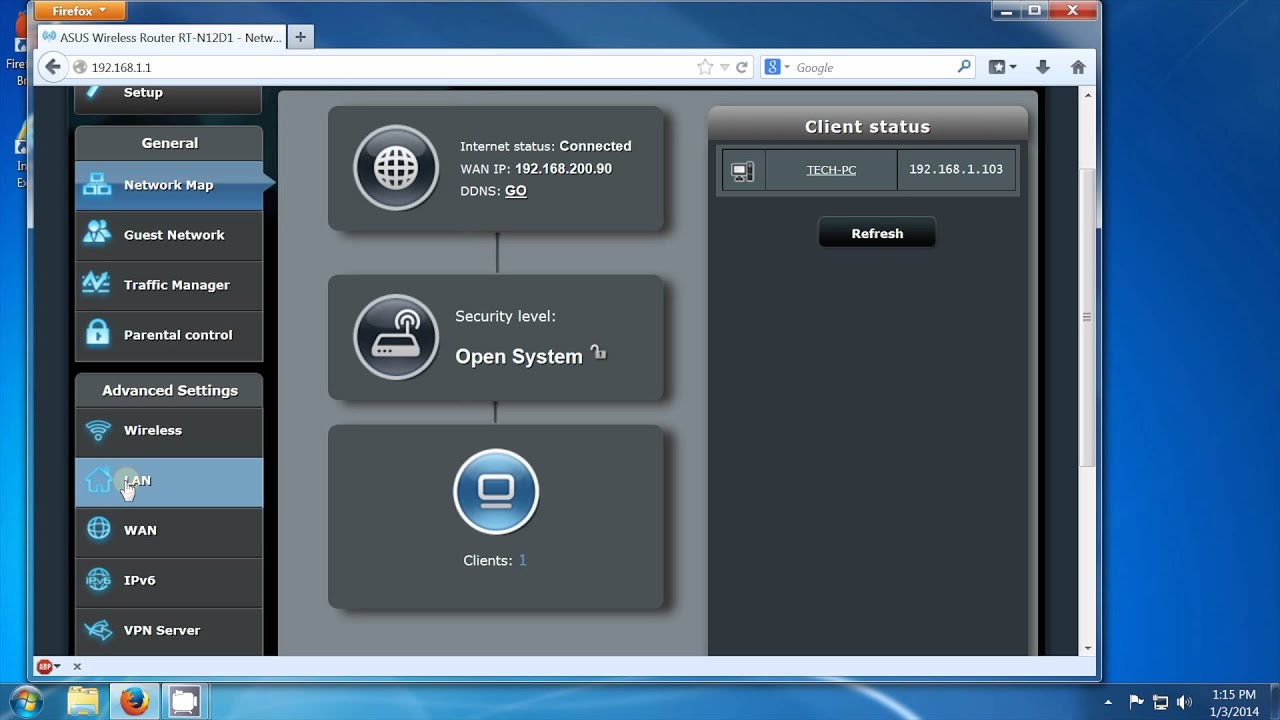Open a new browser tab
Screen dimensions: 1280x720
(299, 37)
